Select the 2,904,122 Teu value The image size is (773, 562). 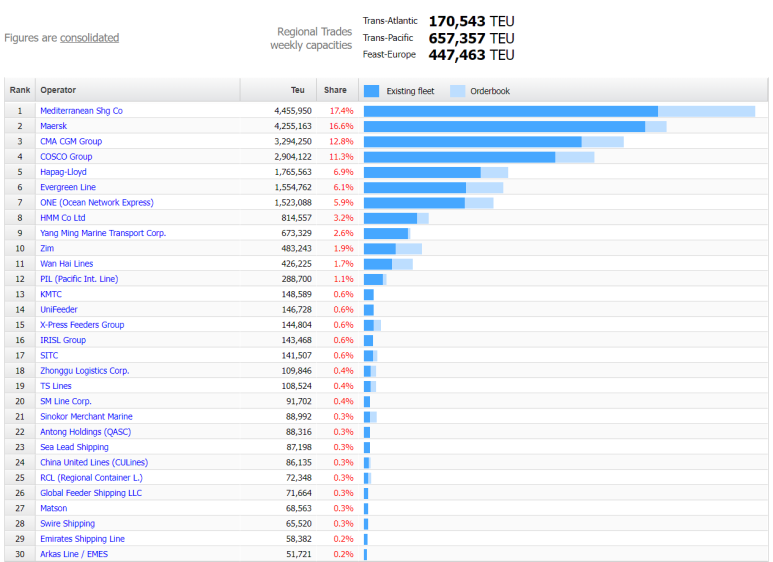[x=293, y=157]
